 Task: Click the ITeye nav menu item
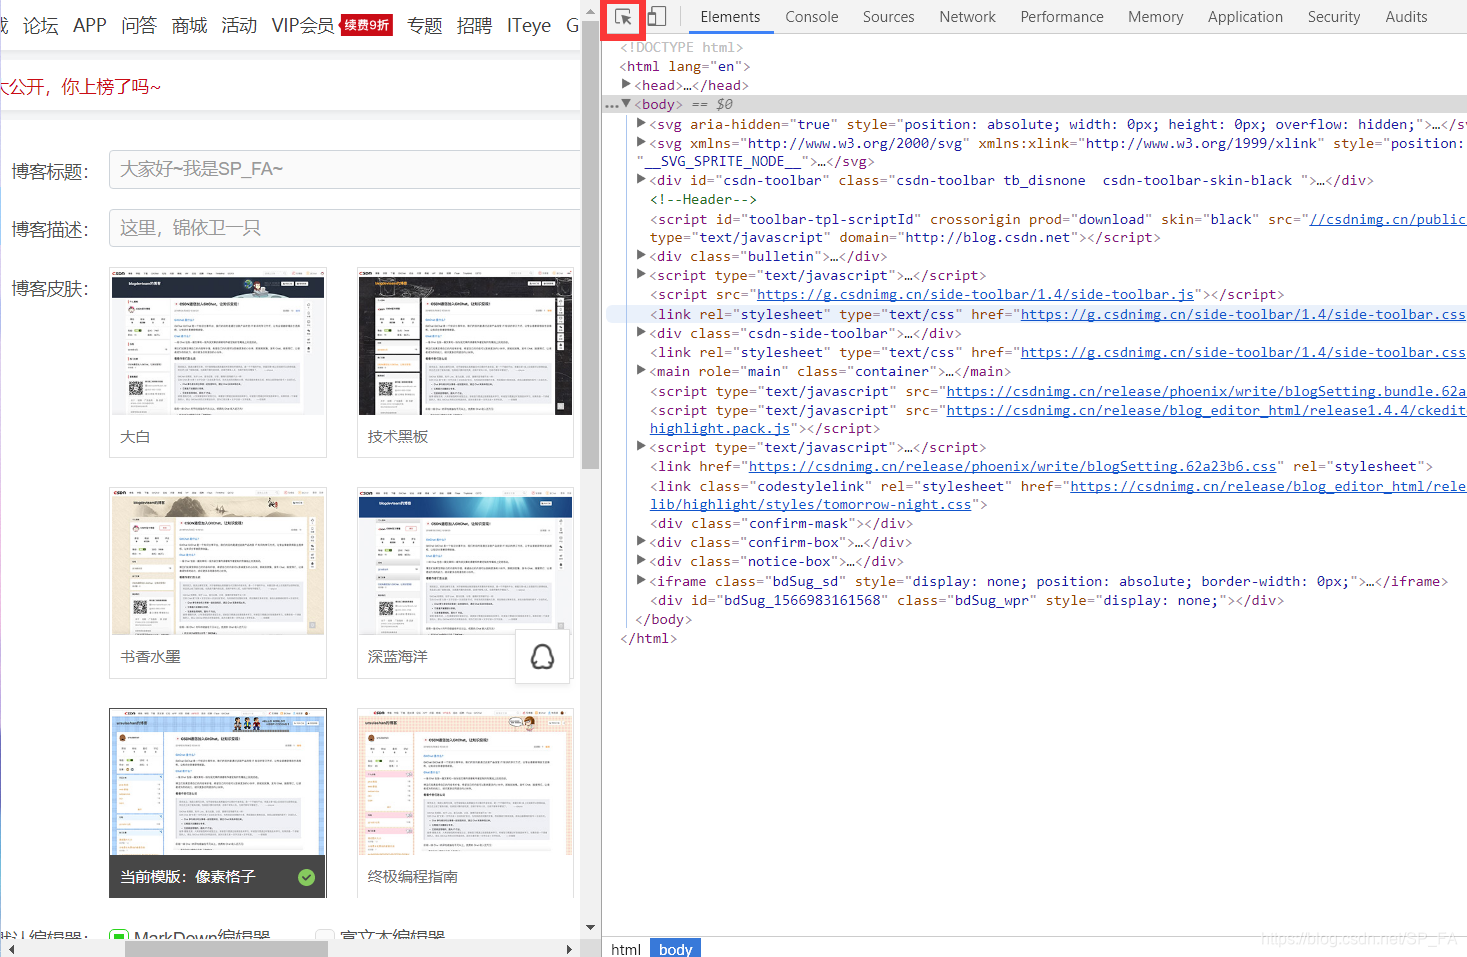click(x=529, y=25)
